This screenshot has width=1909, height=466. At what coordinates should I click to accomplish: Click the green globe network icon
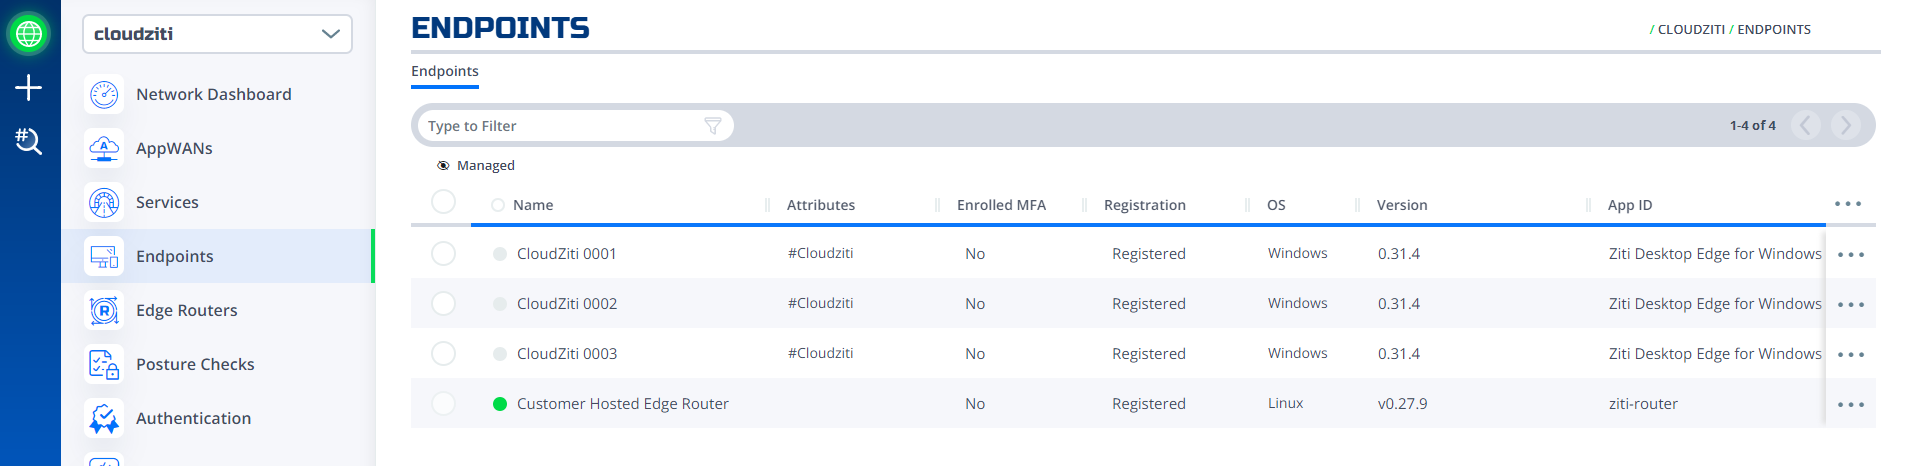[x=29, y=33]
